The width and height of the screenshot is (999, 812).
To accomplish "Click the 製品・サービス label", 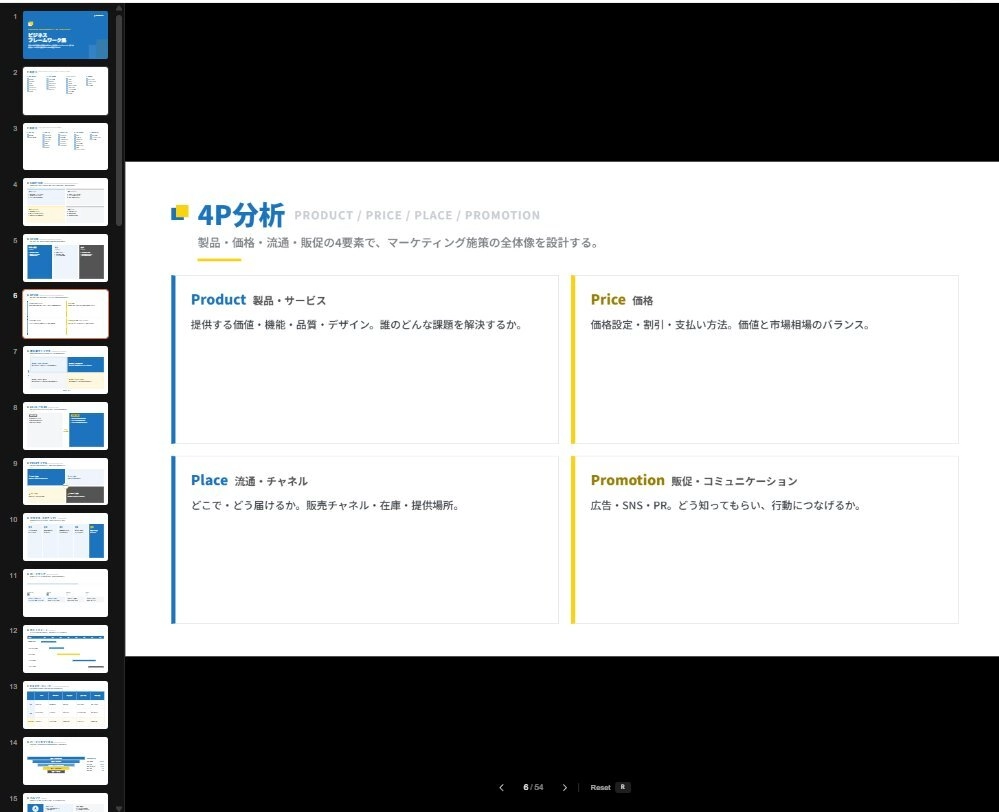I will (289, 301).
